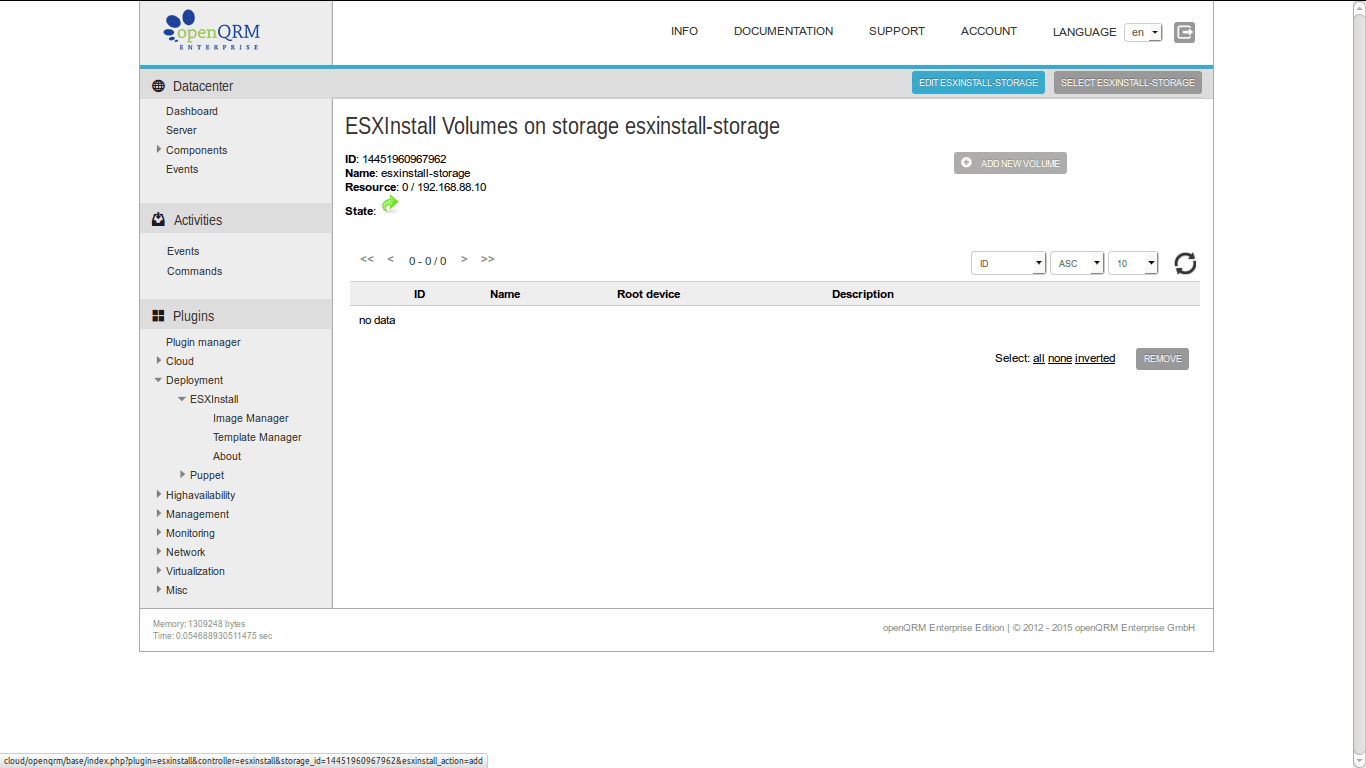The width and height of the screenshot is (1366, 768).
Task: Open Server in Datacenter menu
Action: pyautogui.click(x=181, y=130)
